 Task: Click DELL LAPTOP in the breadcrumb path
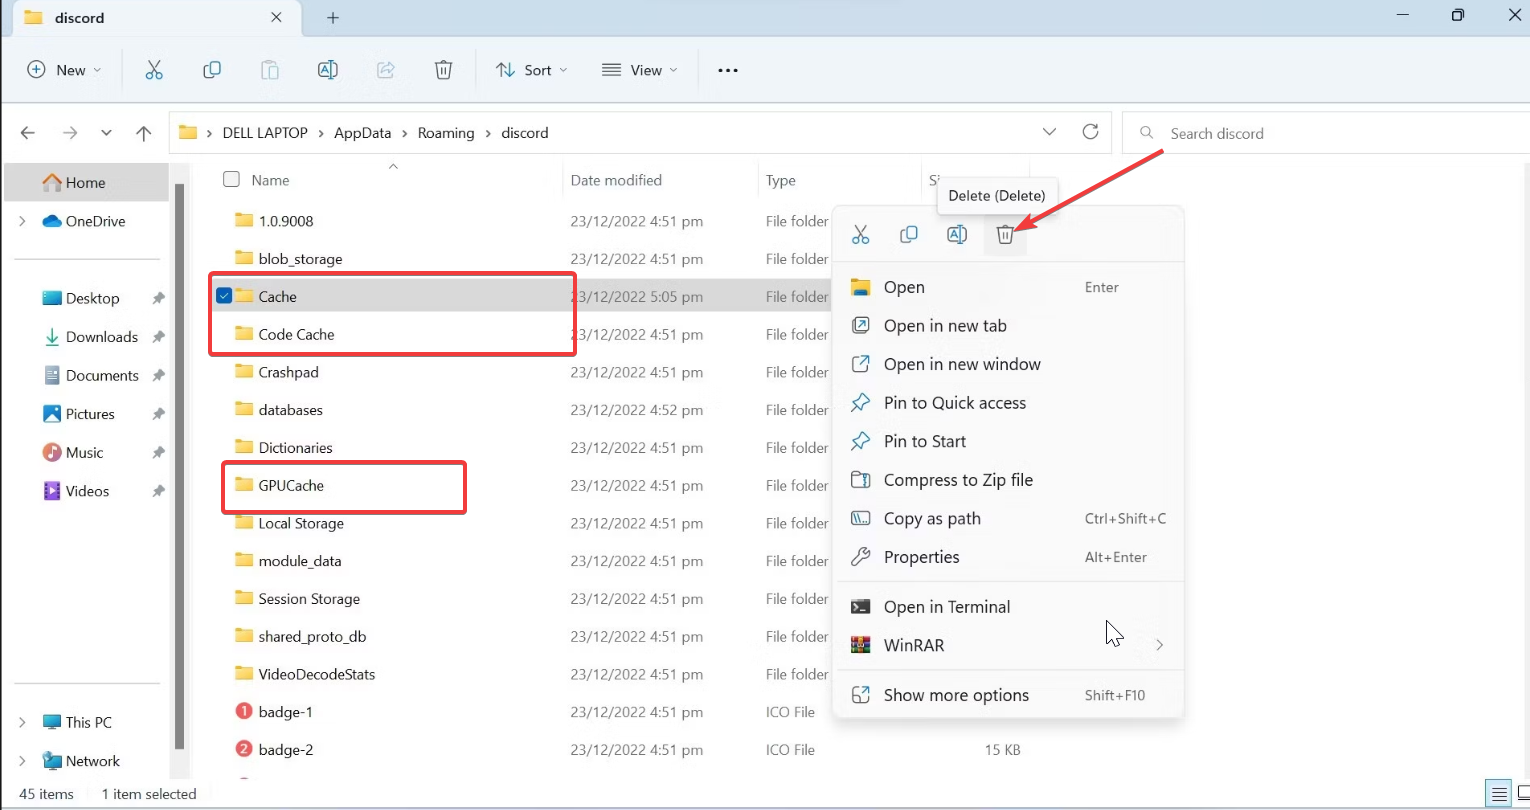point(265,133)
